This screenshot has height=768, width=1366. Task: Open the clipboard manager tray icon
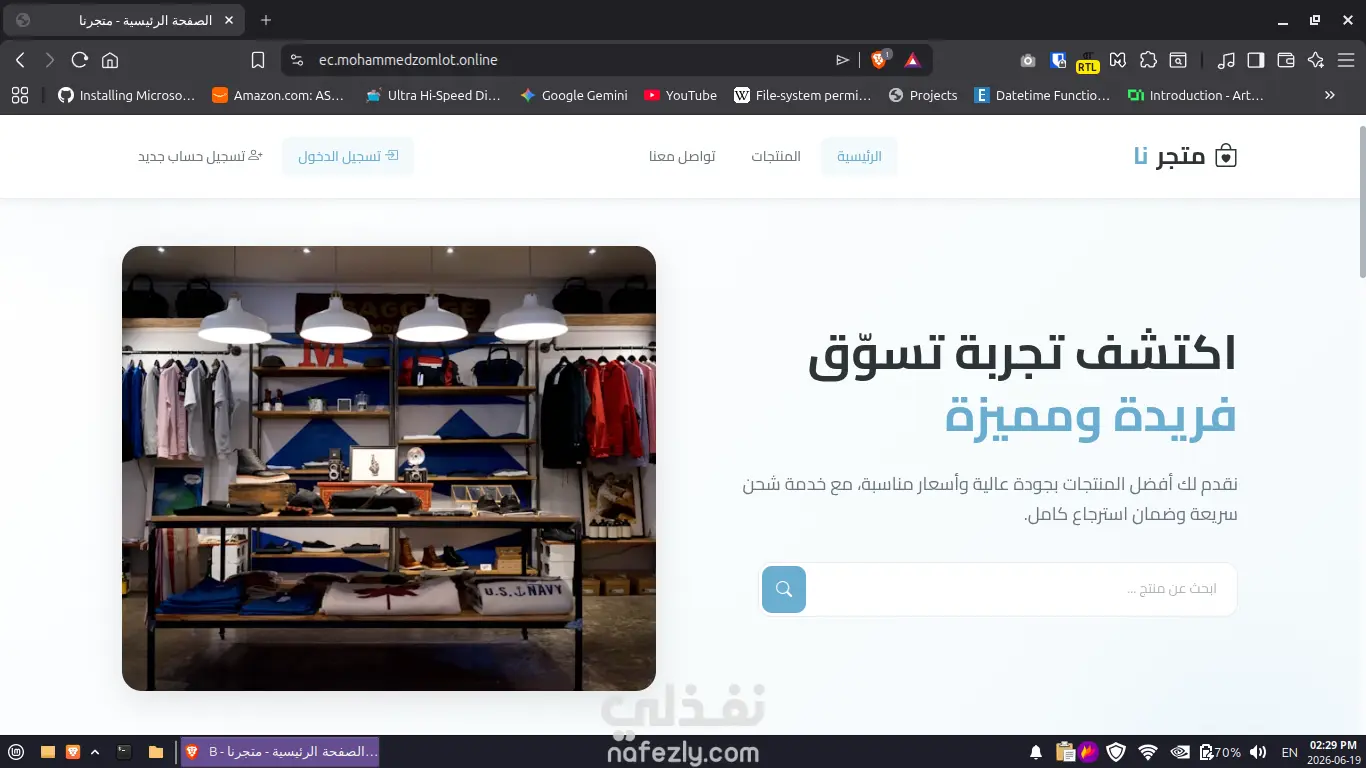pos(1065,752)
